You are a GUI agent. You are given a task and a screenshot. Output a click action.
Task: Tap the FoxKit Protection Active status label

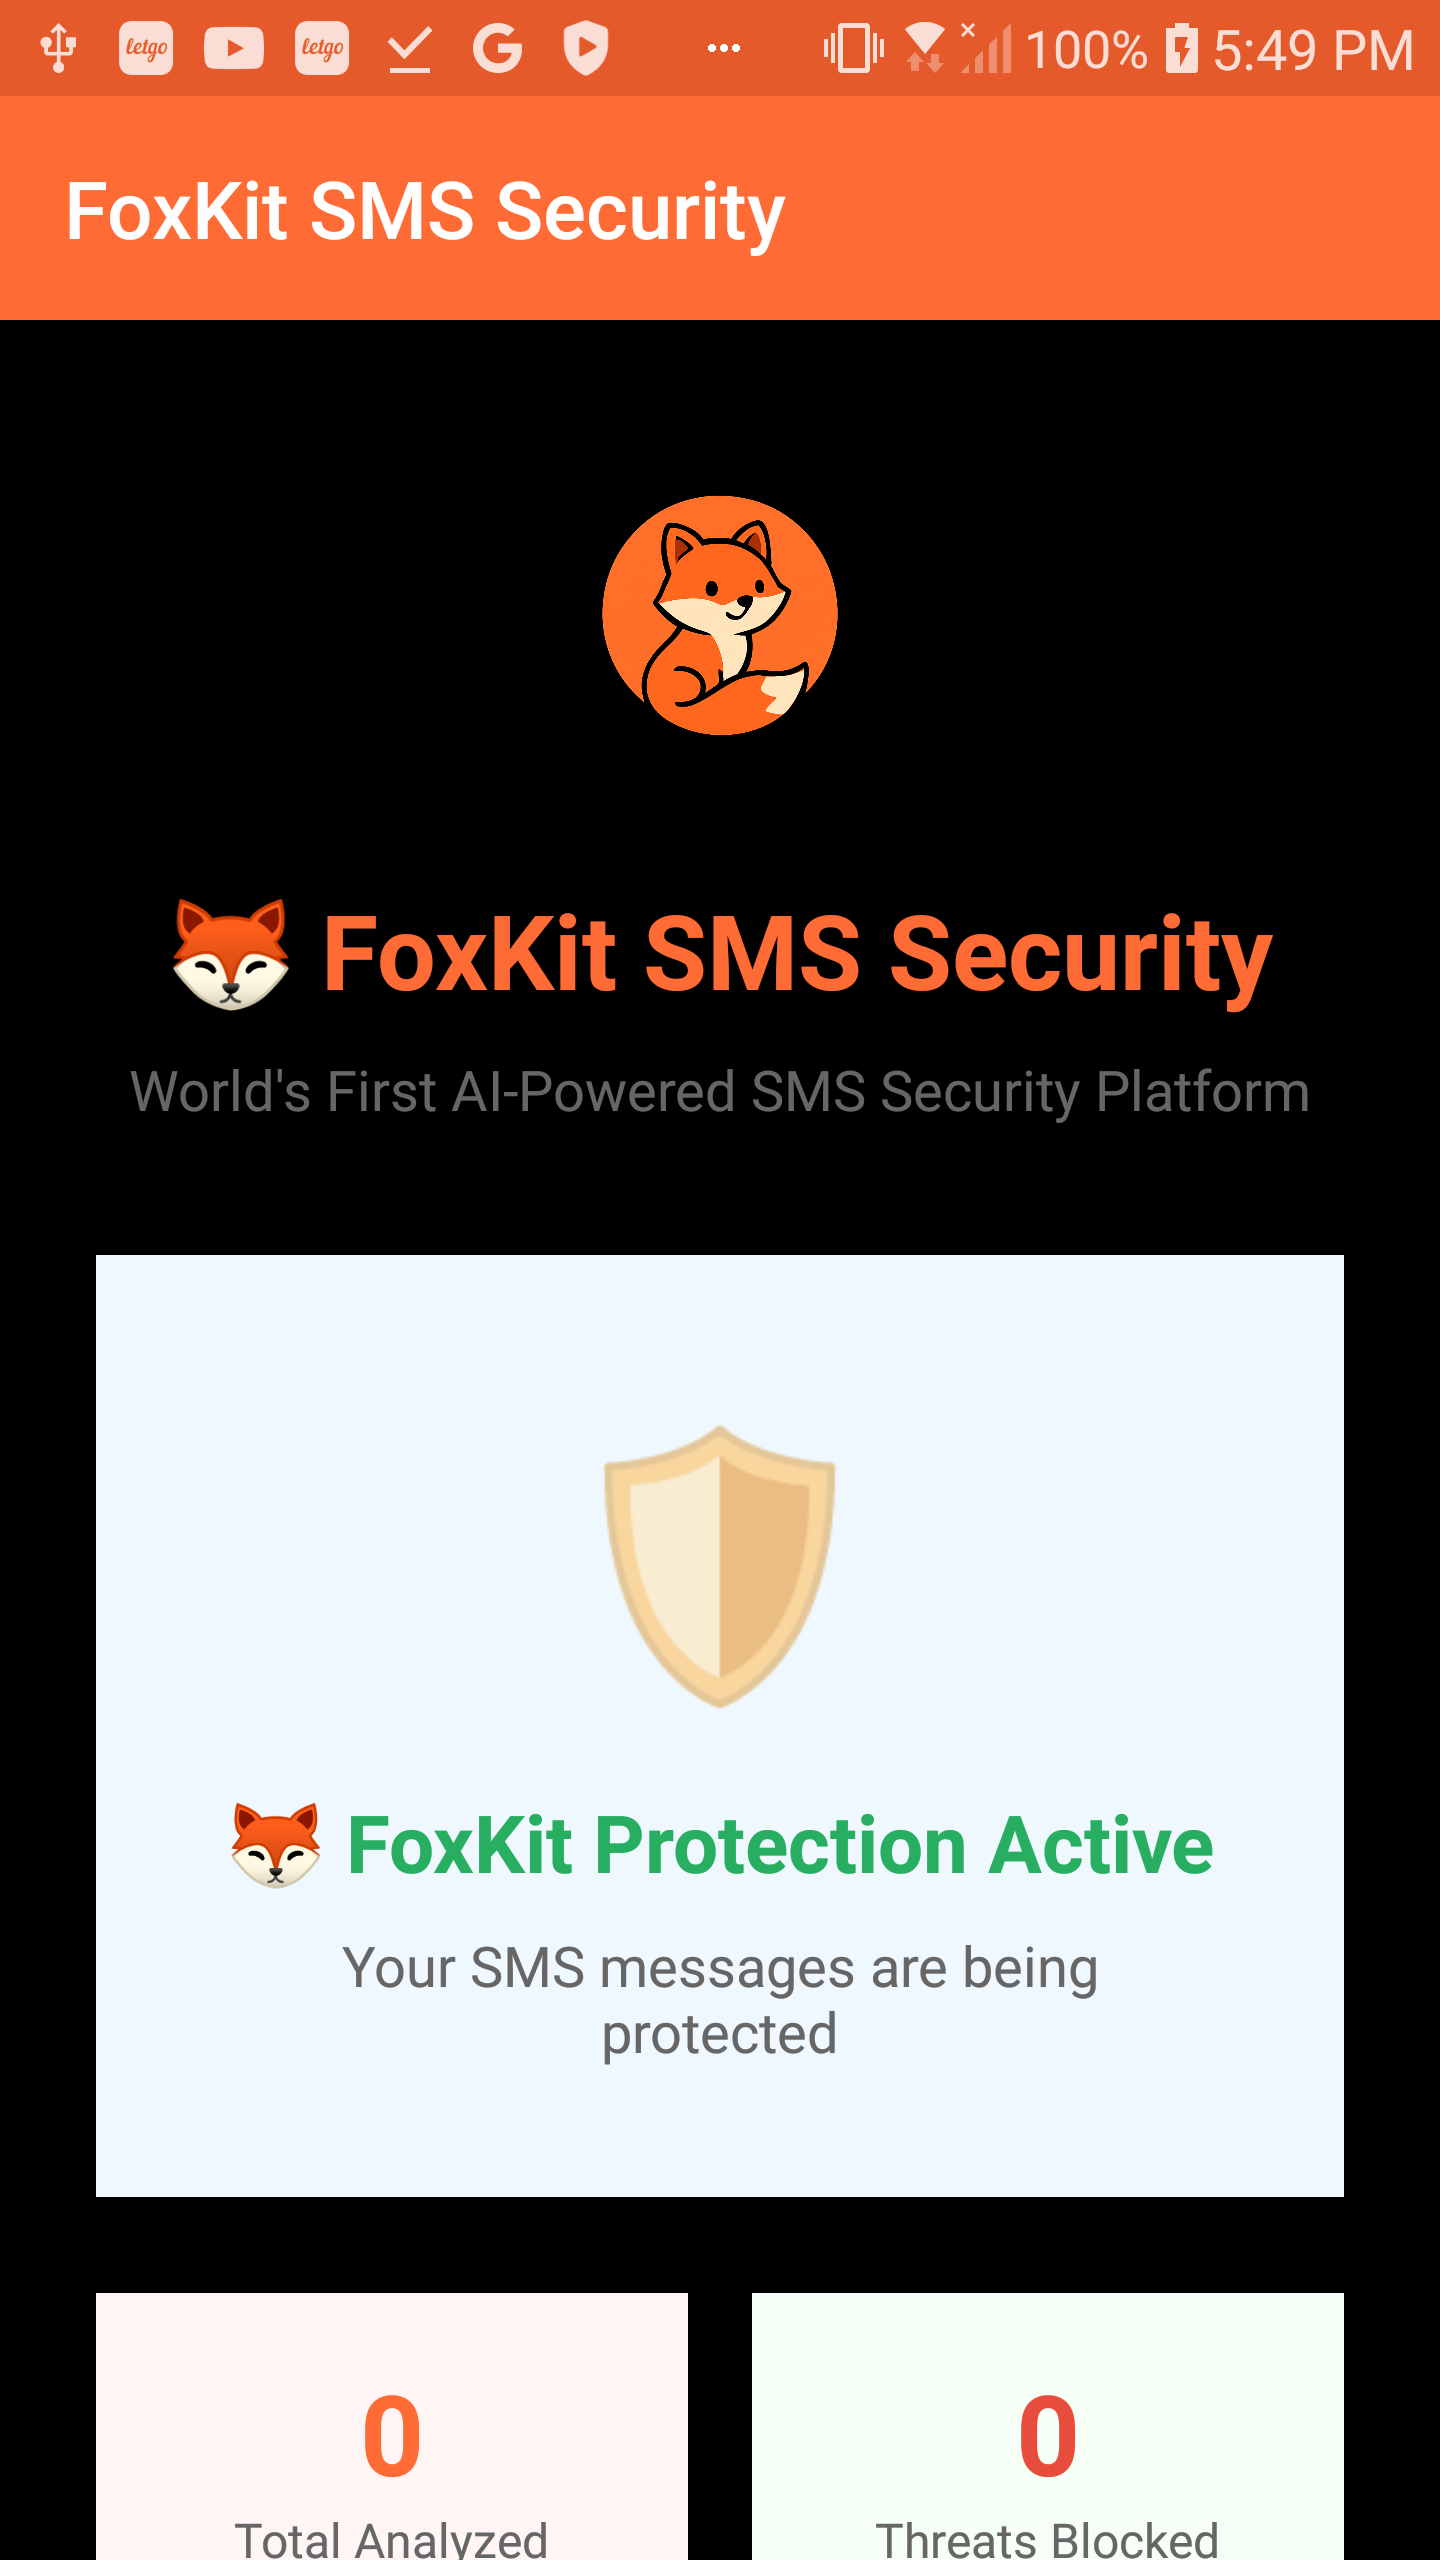(x=778, y=1845)
